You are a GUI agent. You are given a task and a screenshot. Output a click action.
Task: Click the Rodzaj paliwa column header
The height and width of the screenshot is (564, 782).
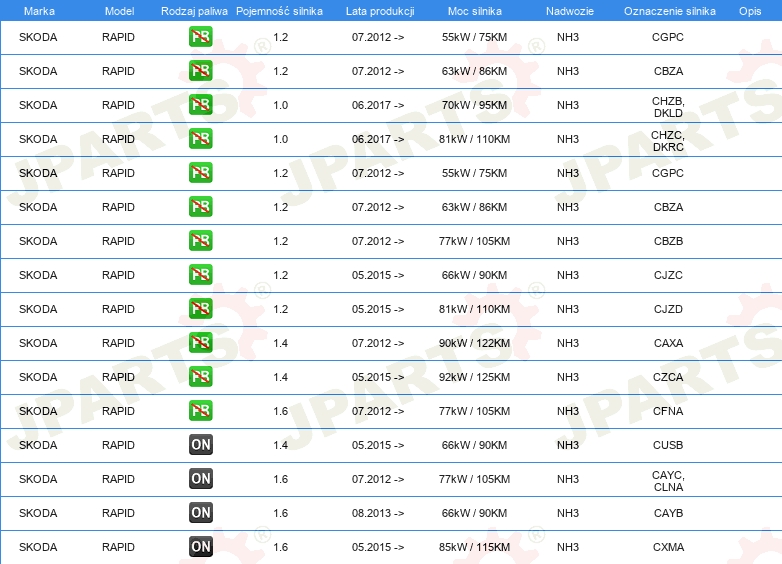point(194,11)
